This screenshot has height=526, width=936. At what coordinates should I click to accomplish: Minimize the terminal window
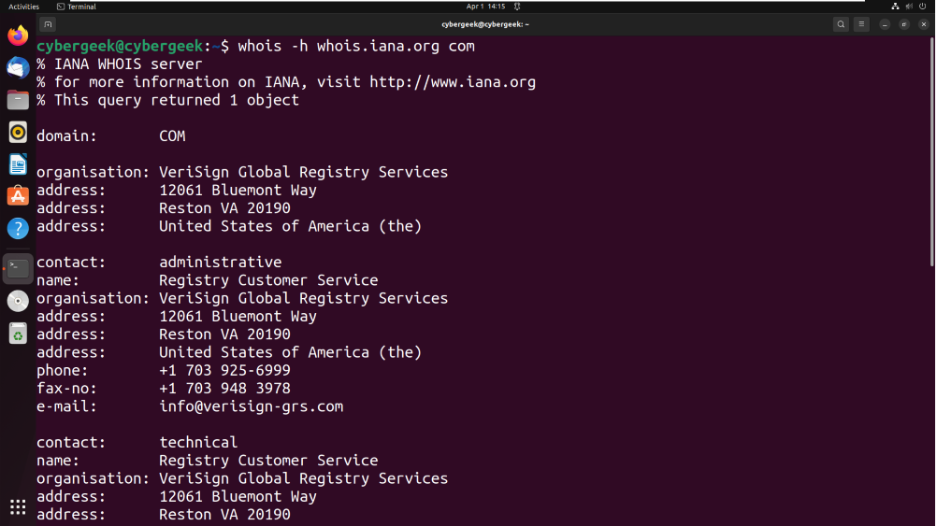click(x=885, y=24)
